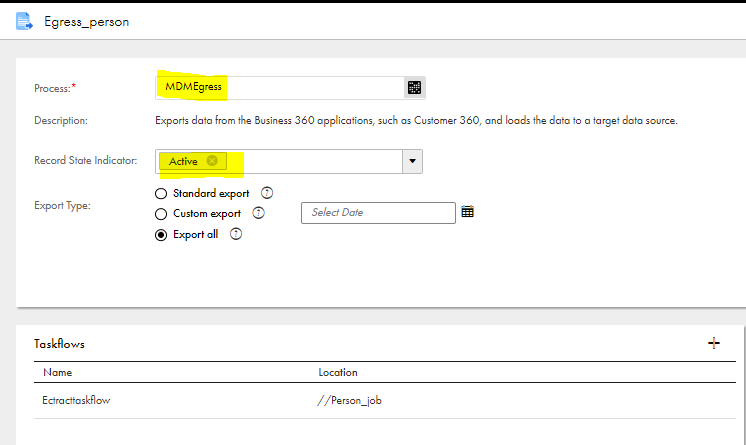Click the Taskflows section heading
The width and height of the screenshot is (746, 445).
coord(59,344)
